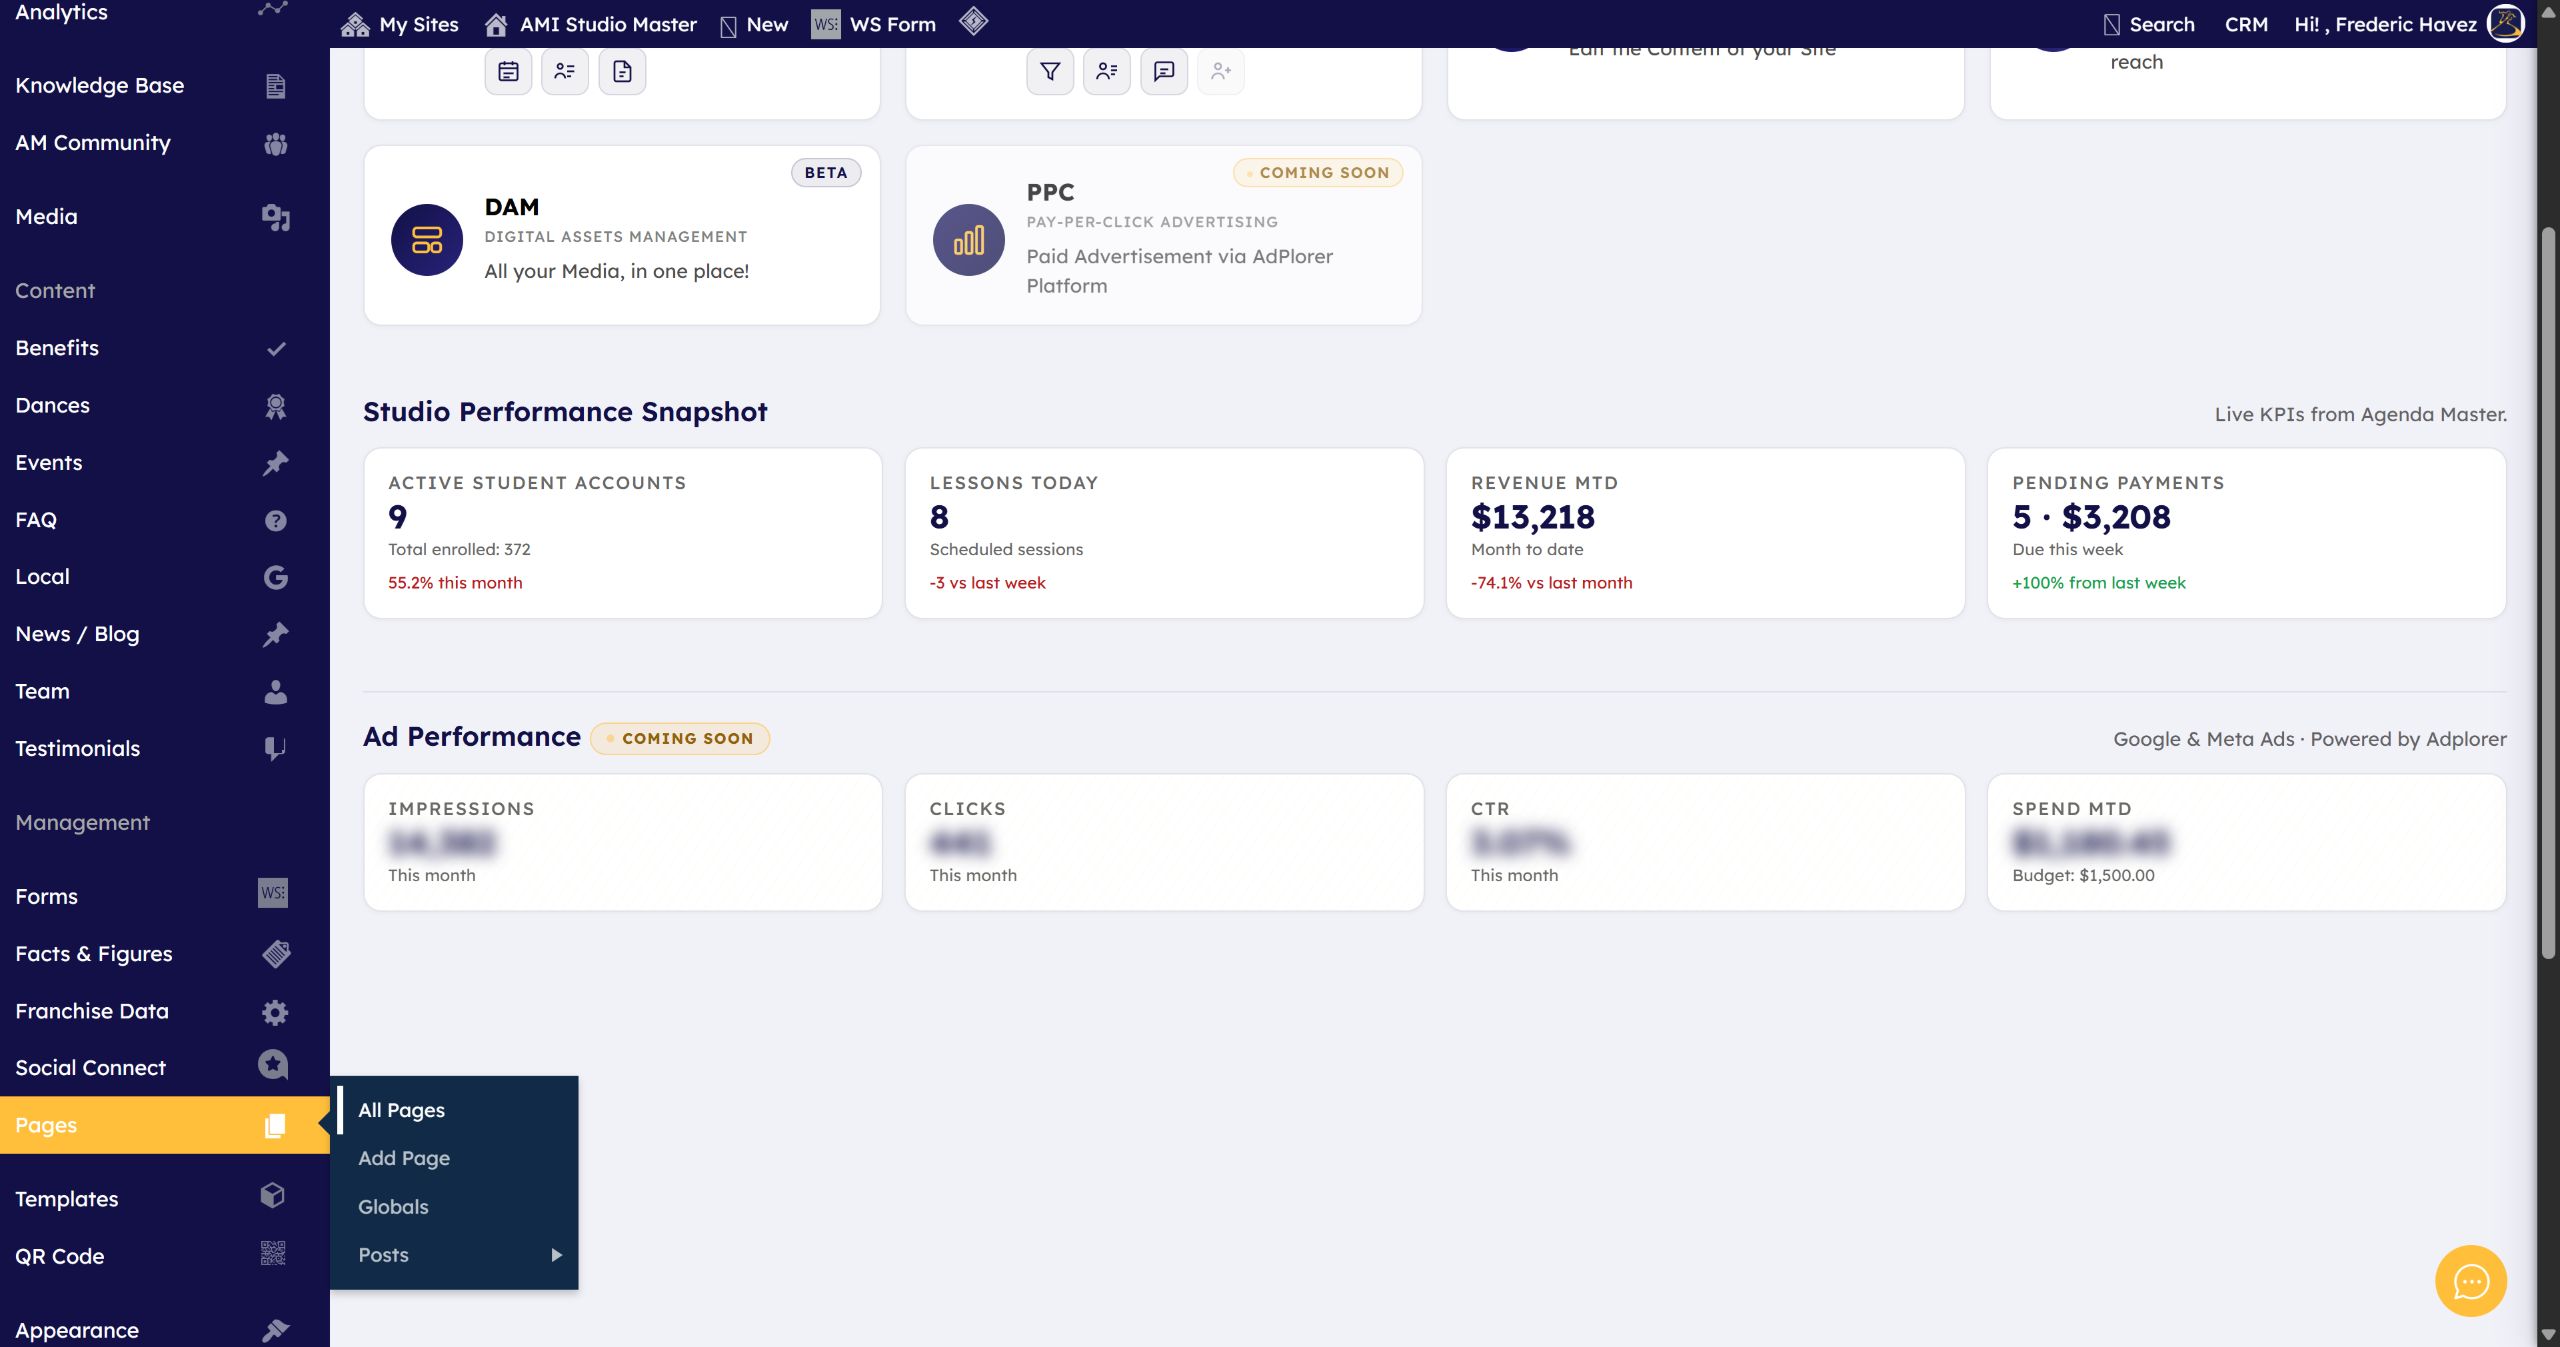This screenshot has height=1347, width=2560.
Task: Click 'Live KPIs from Agenda Master.' text
Action: pyautogui.click(x=2360, y=414)
